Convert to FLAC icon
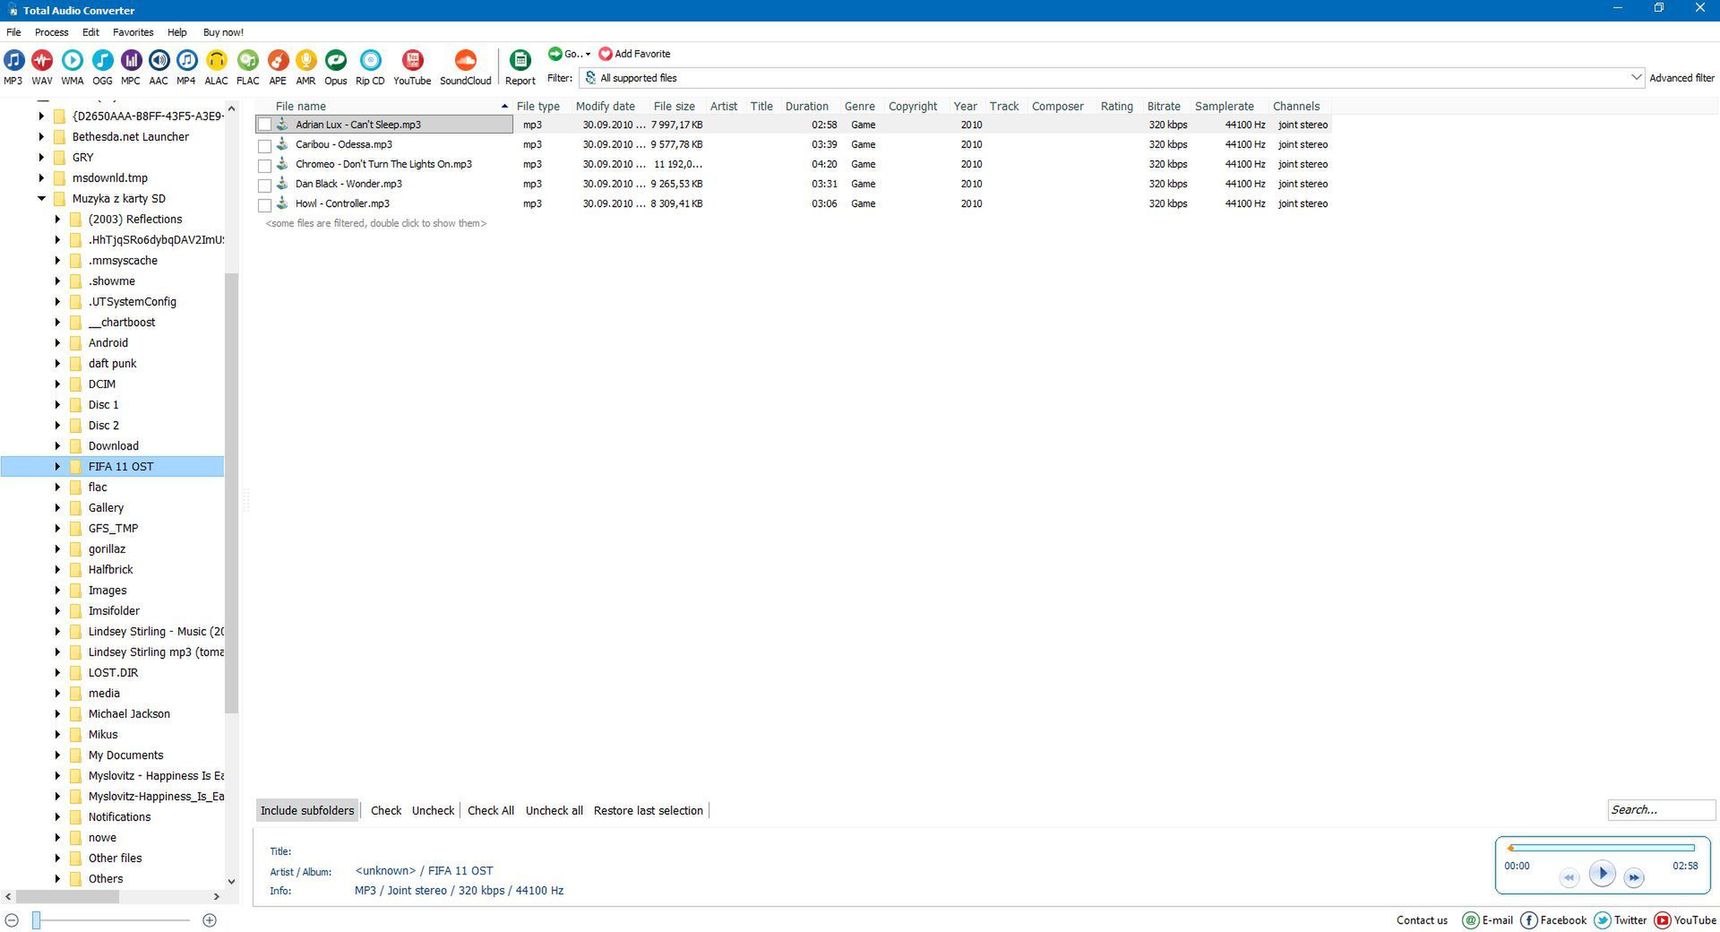 point(248,60)
